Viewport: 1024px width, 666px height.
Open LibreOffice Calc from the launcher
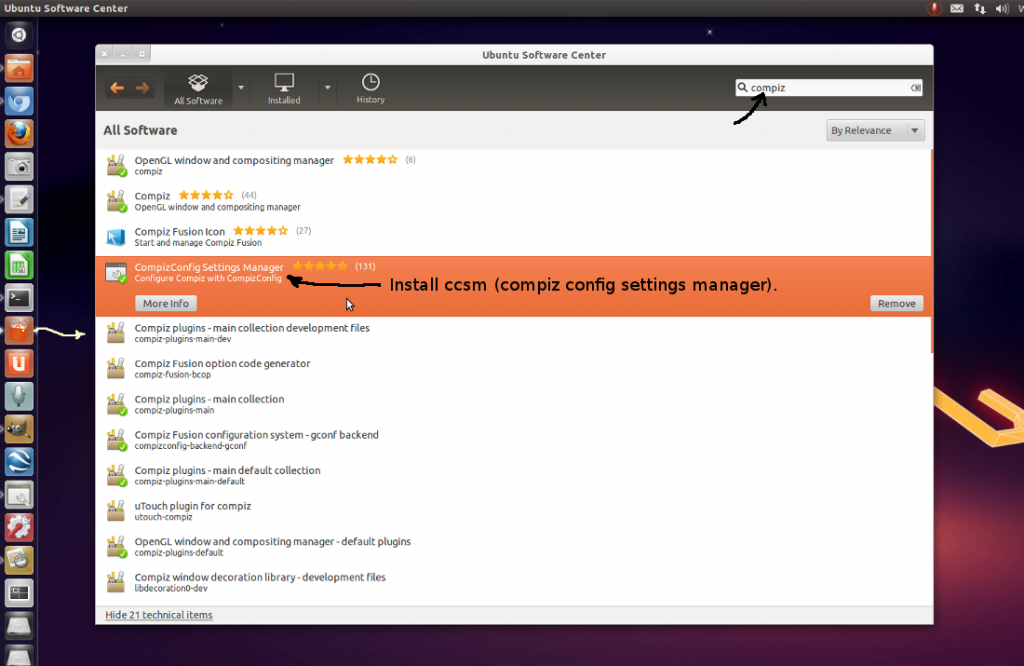[x=19, y=265]
